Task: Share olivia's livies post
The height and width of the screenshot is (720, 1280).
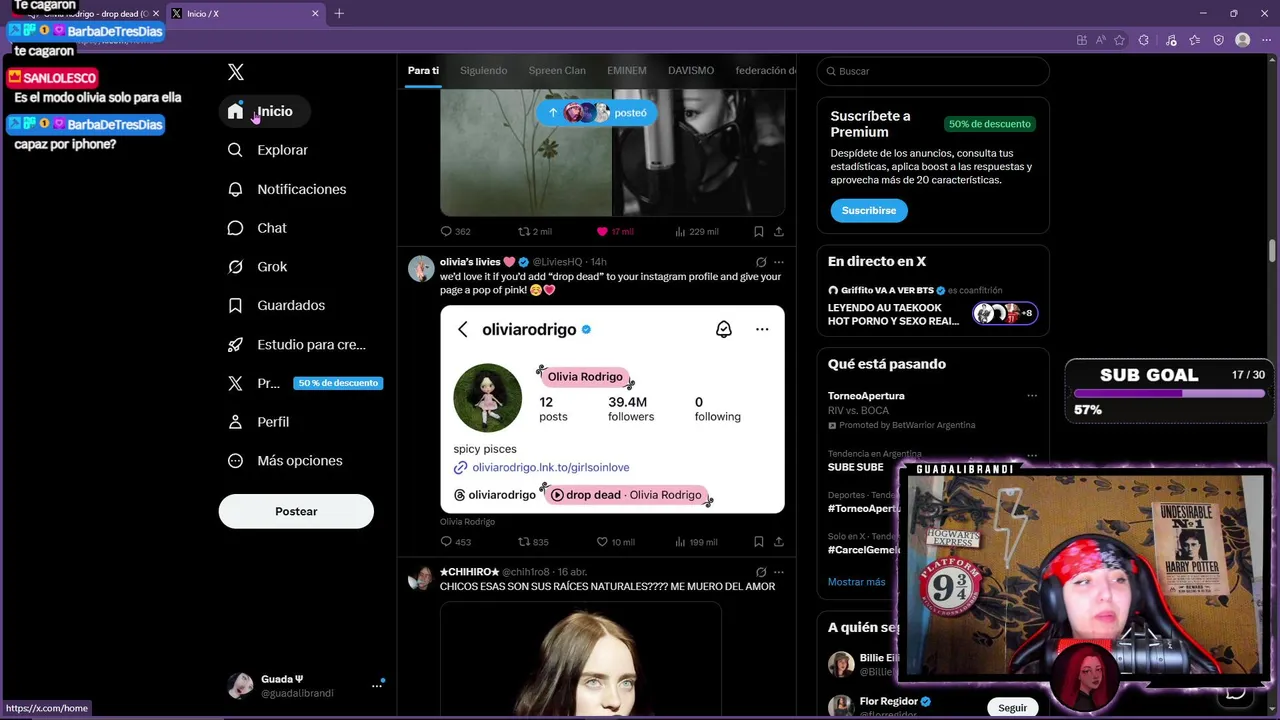Action: tap(779, 542)
